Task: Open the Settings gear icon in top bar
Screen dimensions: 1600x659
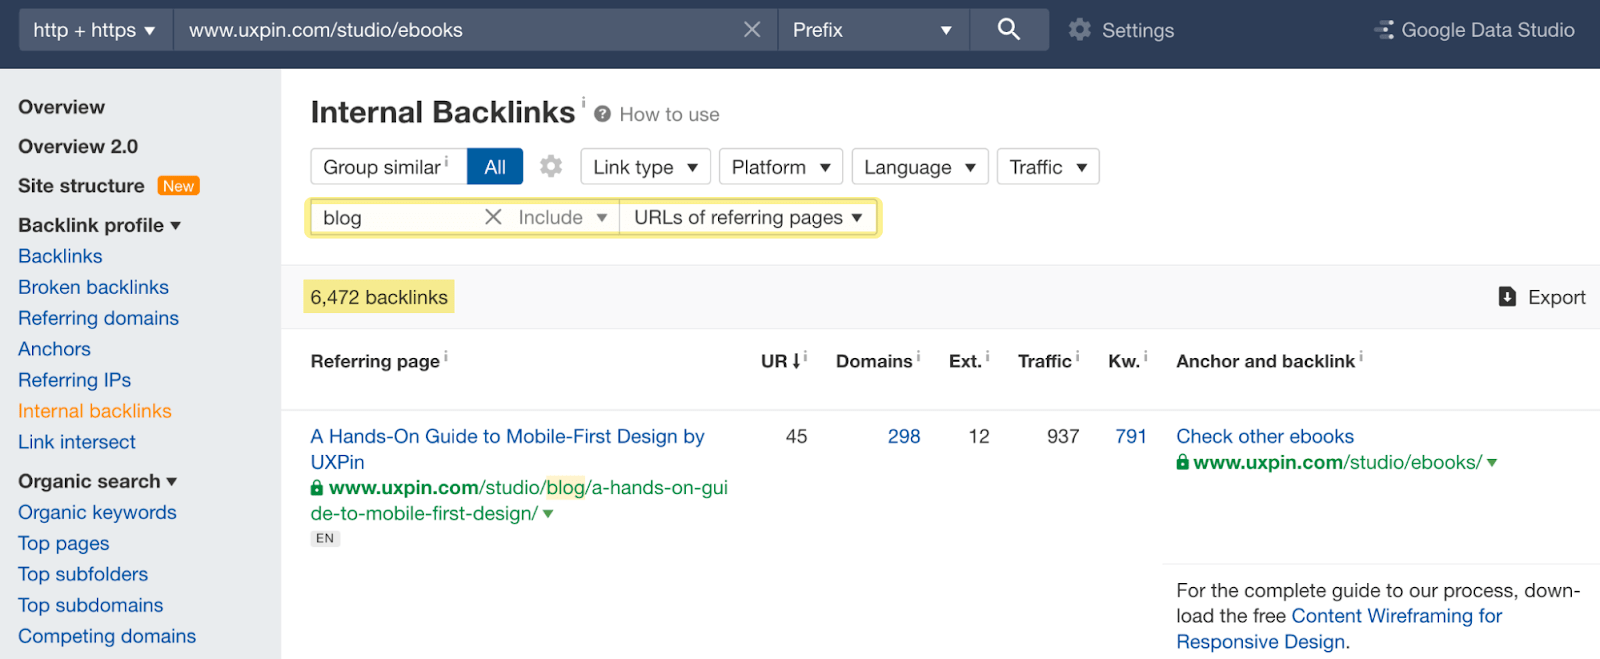Action: 1080,30
